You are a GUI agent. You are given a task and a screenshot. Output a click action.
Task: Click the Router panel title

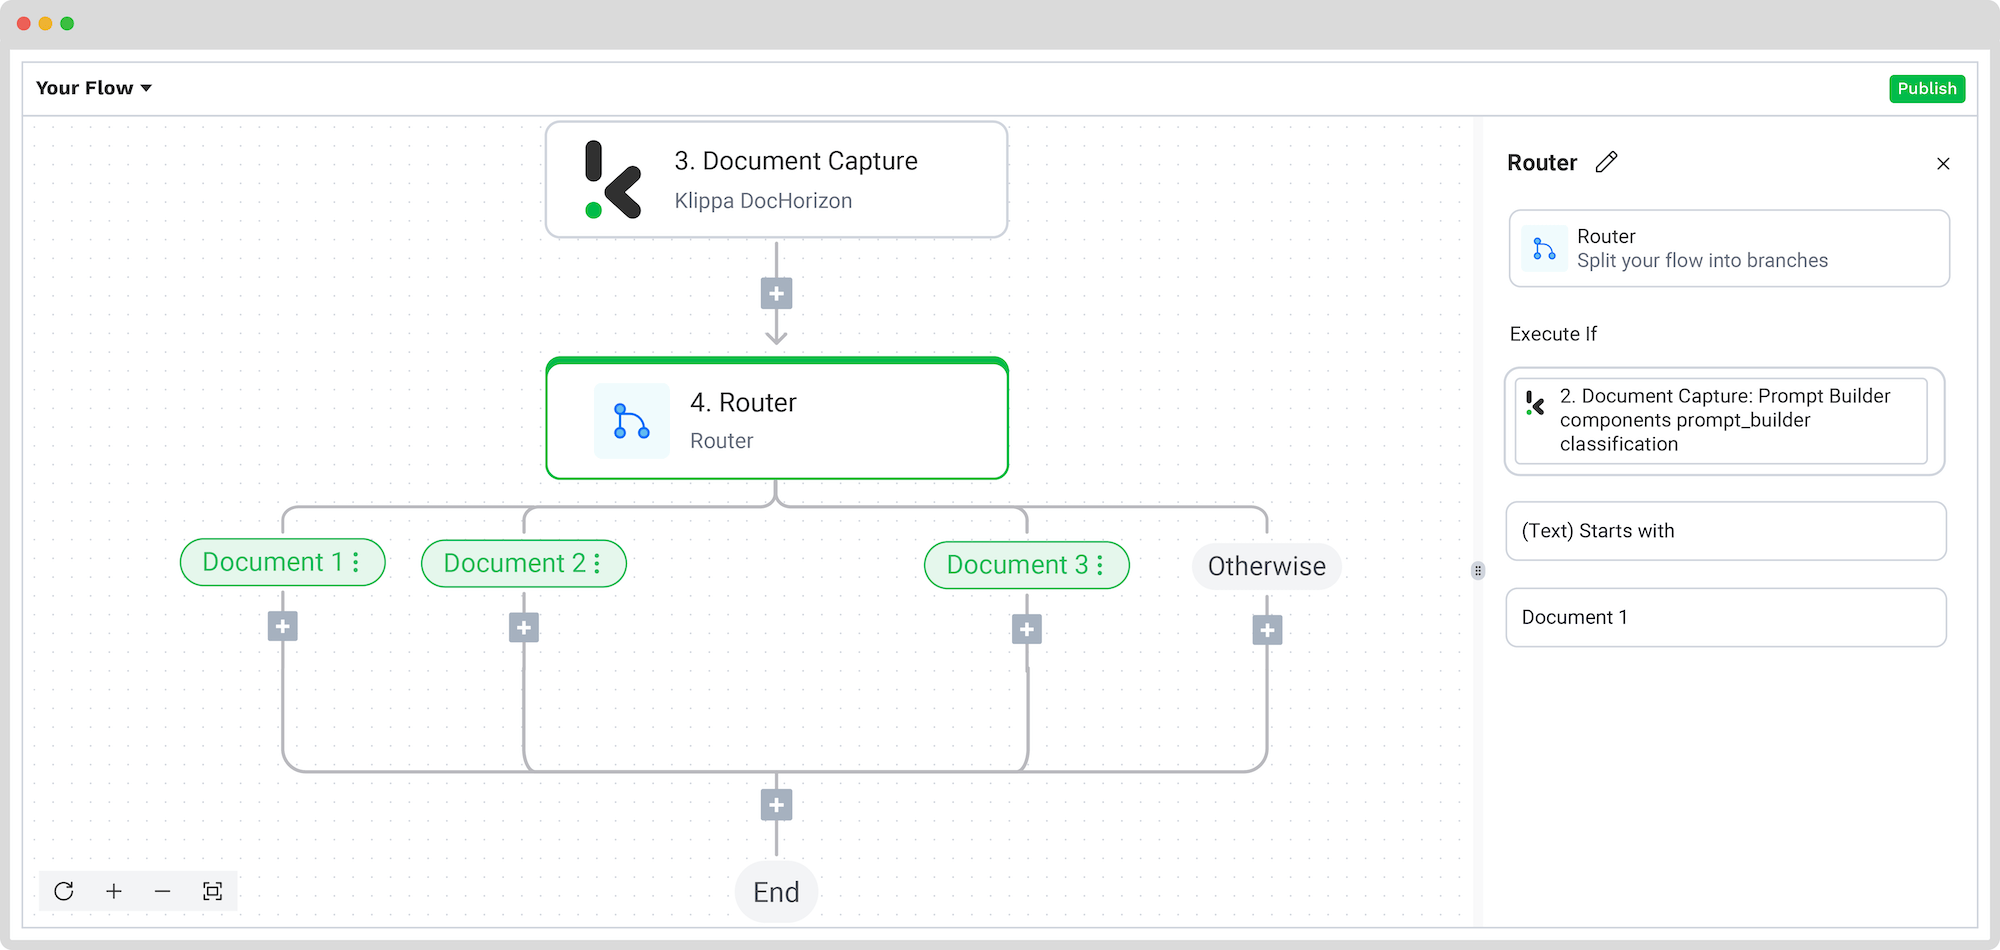(1542, 163)
